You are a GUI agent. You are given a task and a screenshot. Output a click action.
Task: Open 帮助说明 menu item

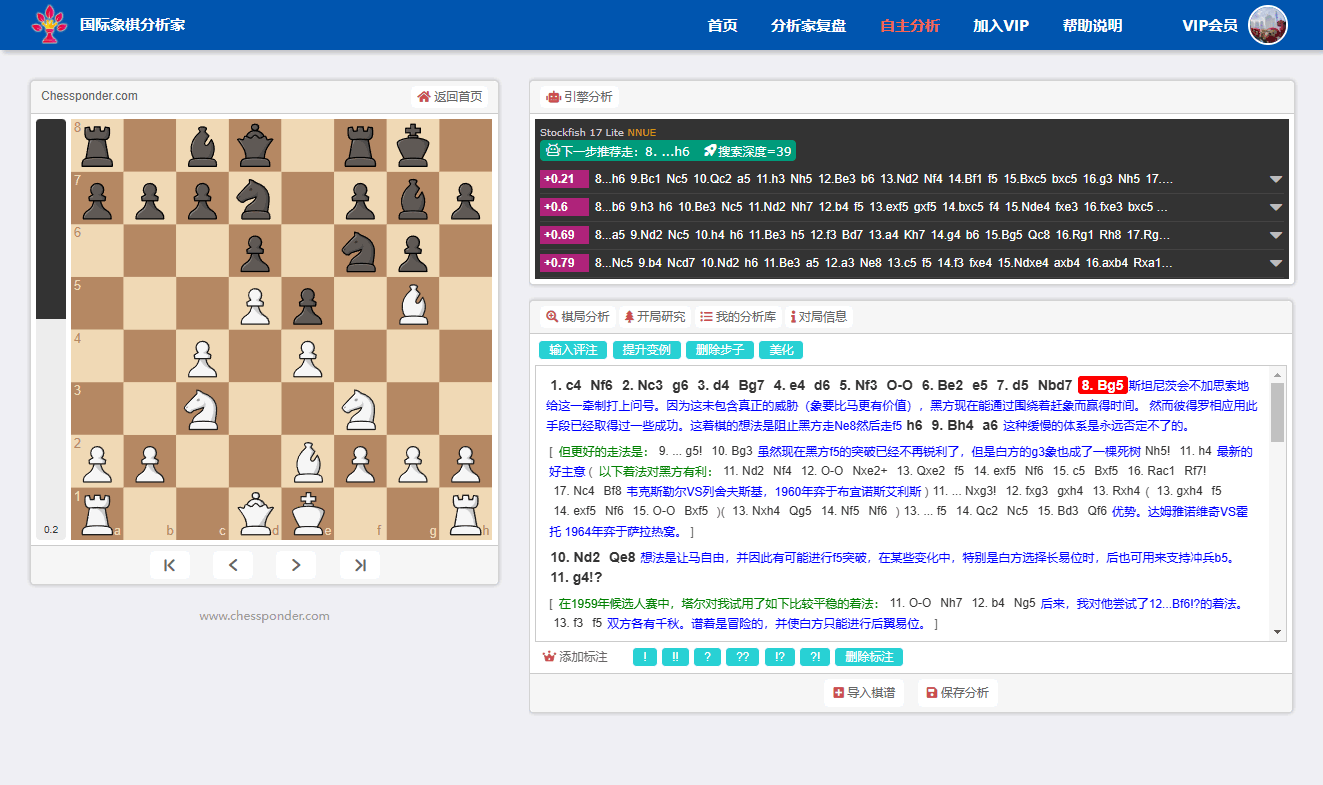1092,26
